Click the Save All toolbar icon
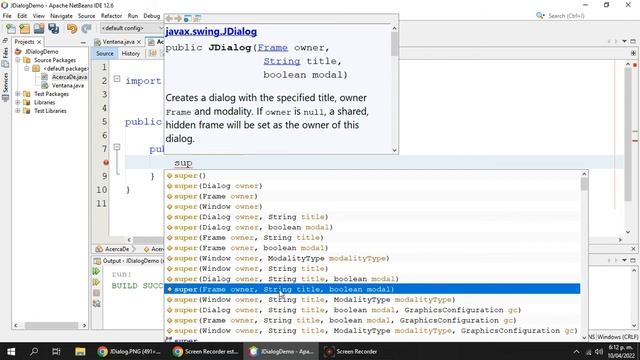Image resolution: width=640 pixels, height=360 pixels. tap(53, 29)
